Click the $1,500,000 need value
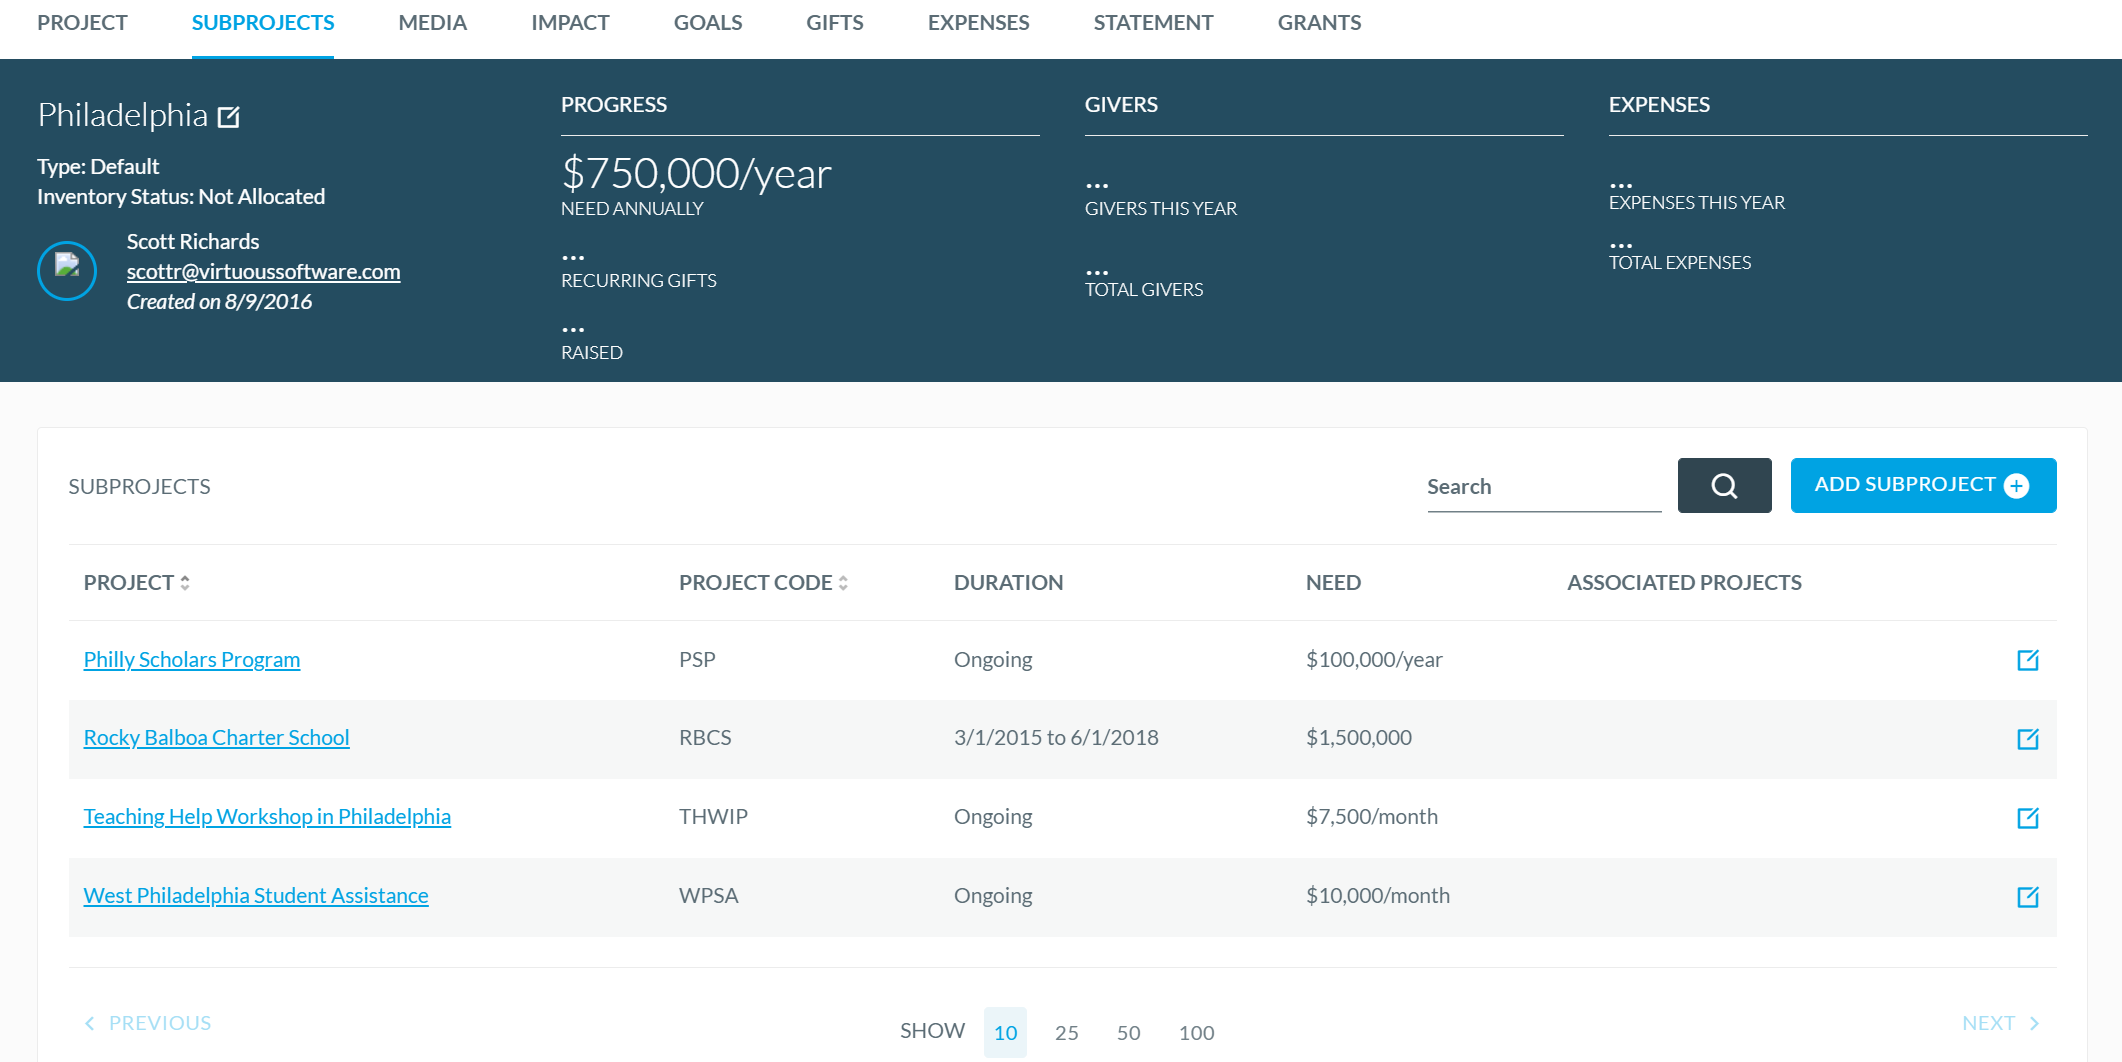 [x=1359, y=738]
